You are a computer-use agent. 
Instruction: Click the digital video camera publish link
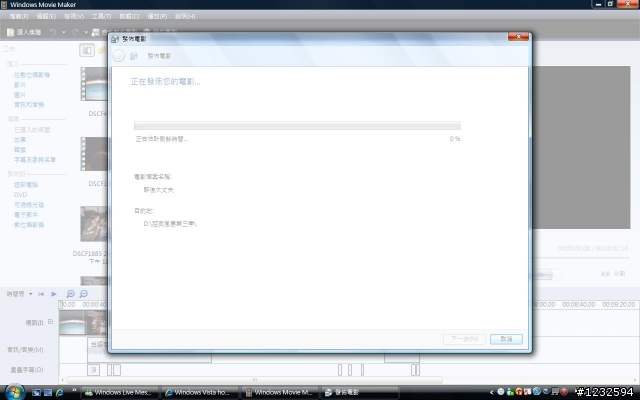point(29,225)
